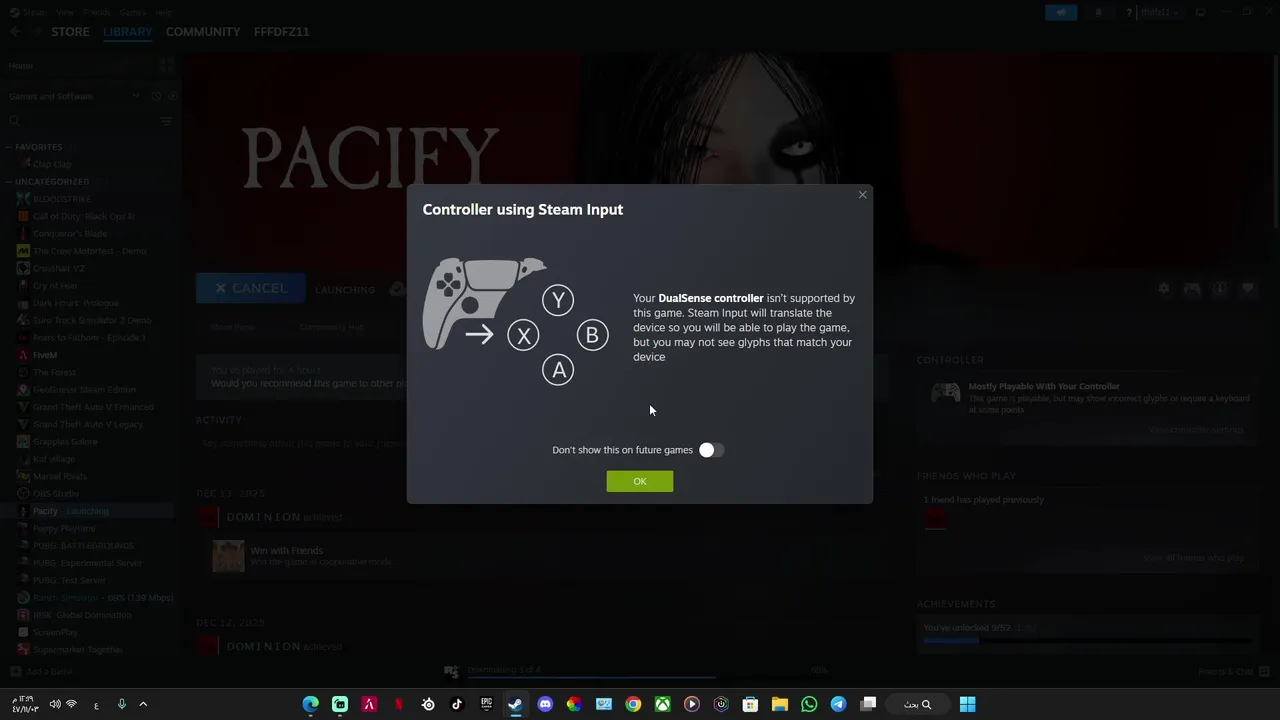Image resolution: width=1280 pixels, height=720 pixels.
Task: Select Conqueror's Blade in the library
Action: coord(70,233)
